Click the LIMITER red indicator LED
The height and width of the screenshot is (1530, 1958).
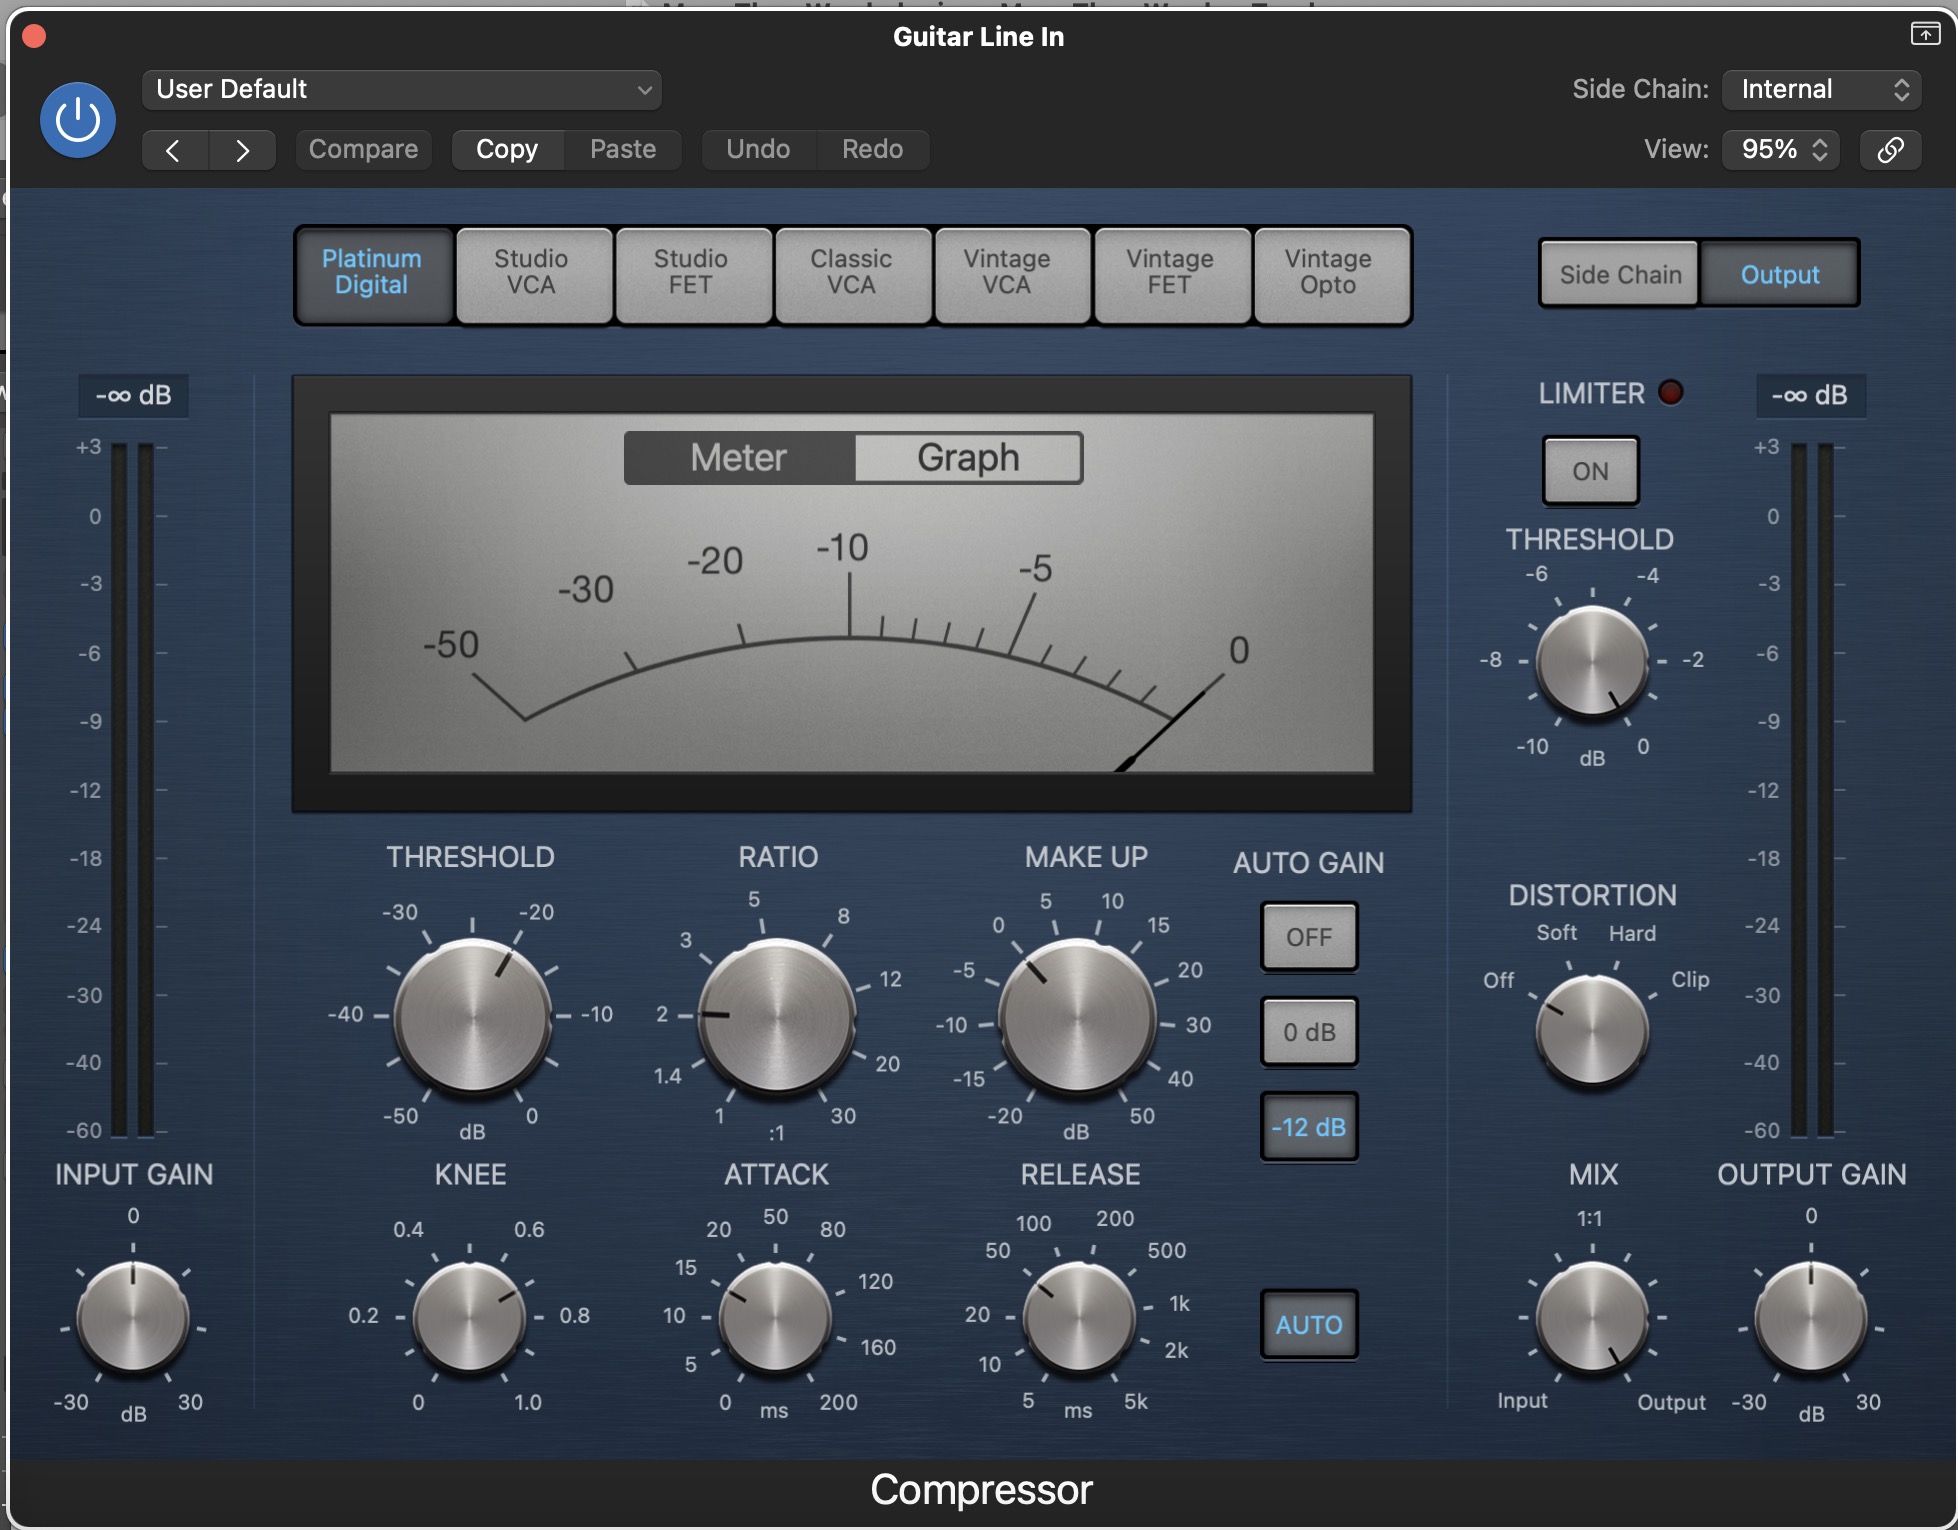(x=1670, y=392)
